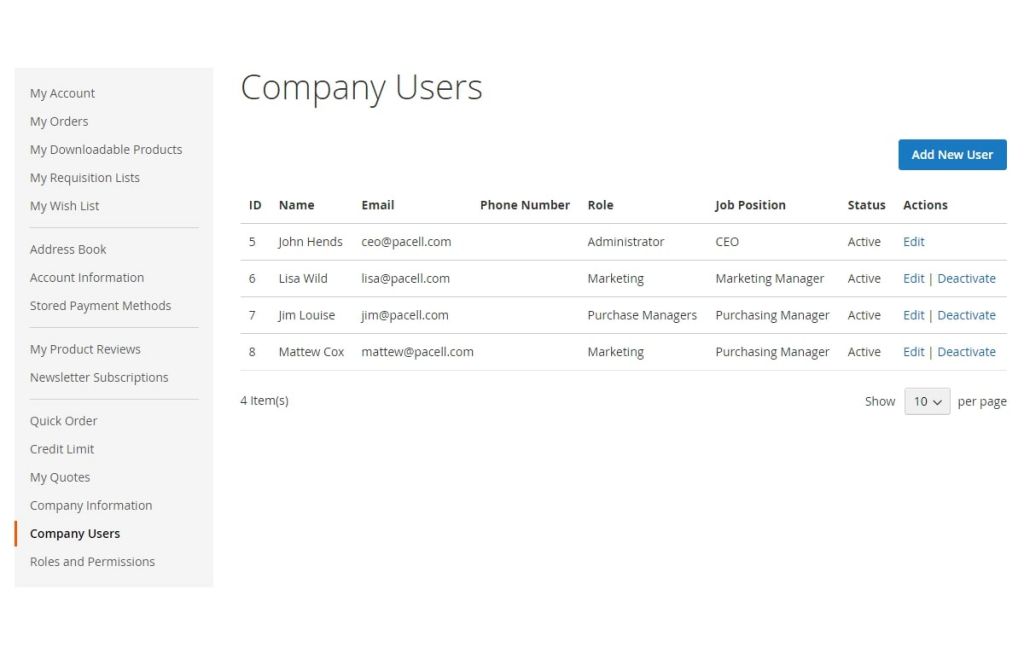Click the Phone Number column header
Image resolution: width=1024 pixels, height=650 pixels.
tap(524, 205)
